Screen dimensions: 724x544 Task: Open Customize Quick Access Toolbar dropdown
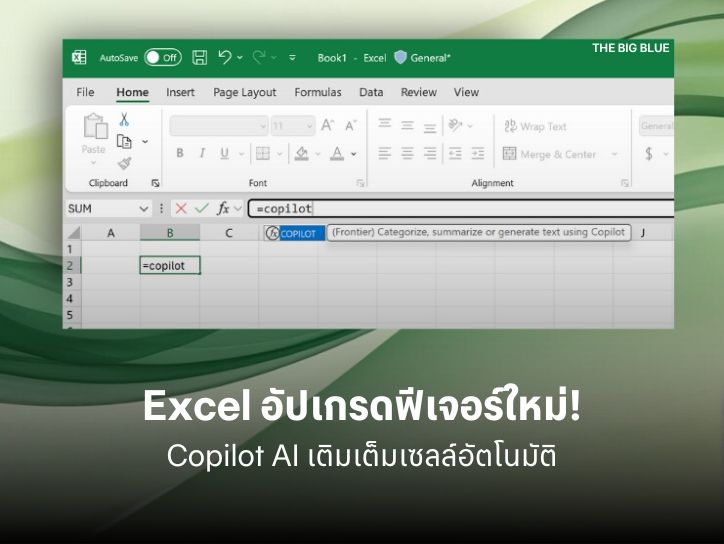[x=292, y=58]
